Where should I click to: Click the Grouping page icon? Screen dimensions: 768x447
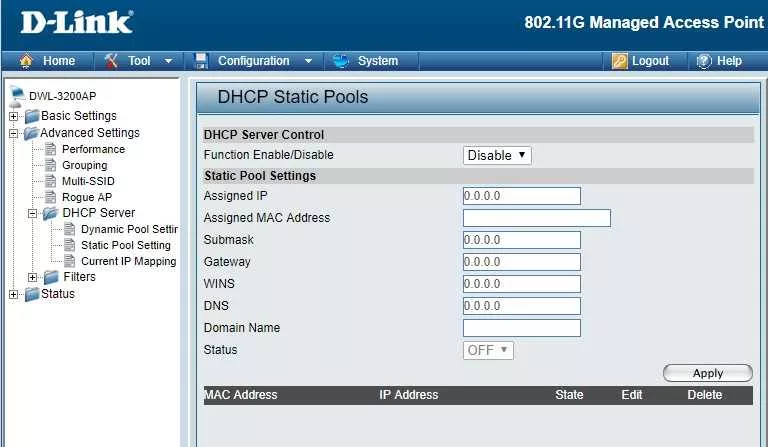click(50, 165)
